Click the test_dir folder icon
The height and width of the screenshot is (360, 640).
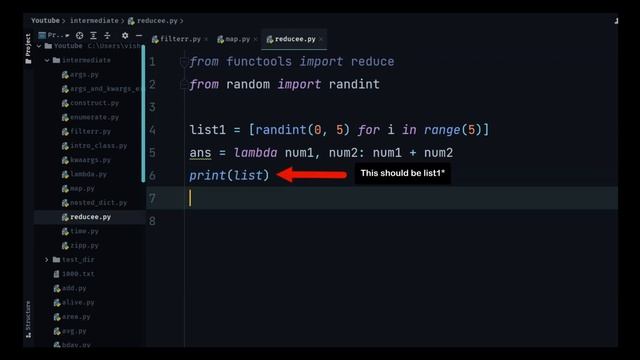click(56, 260)
